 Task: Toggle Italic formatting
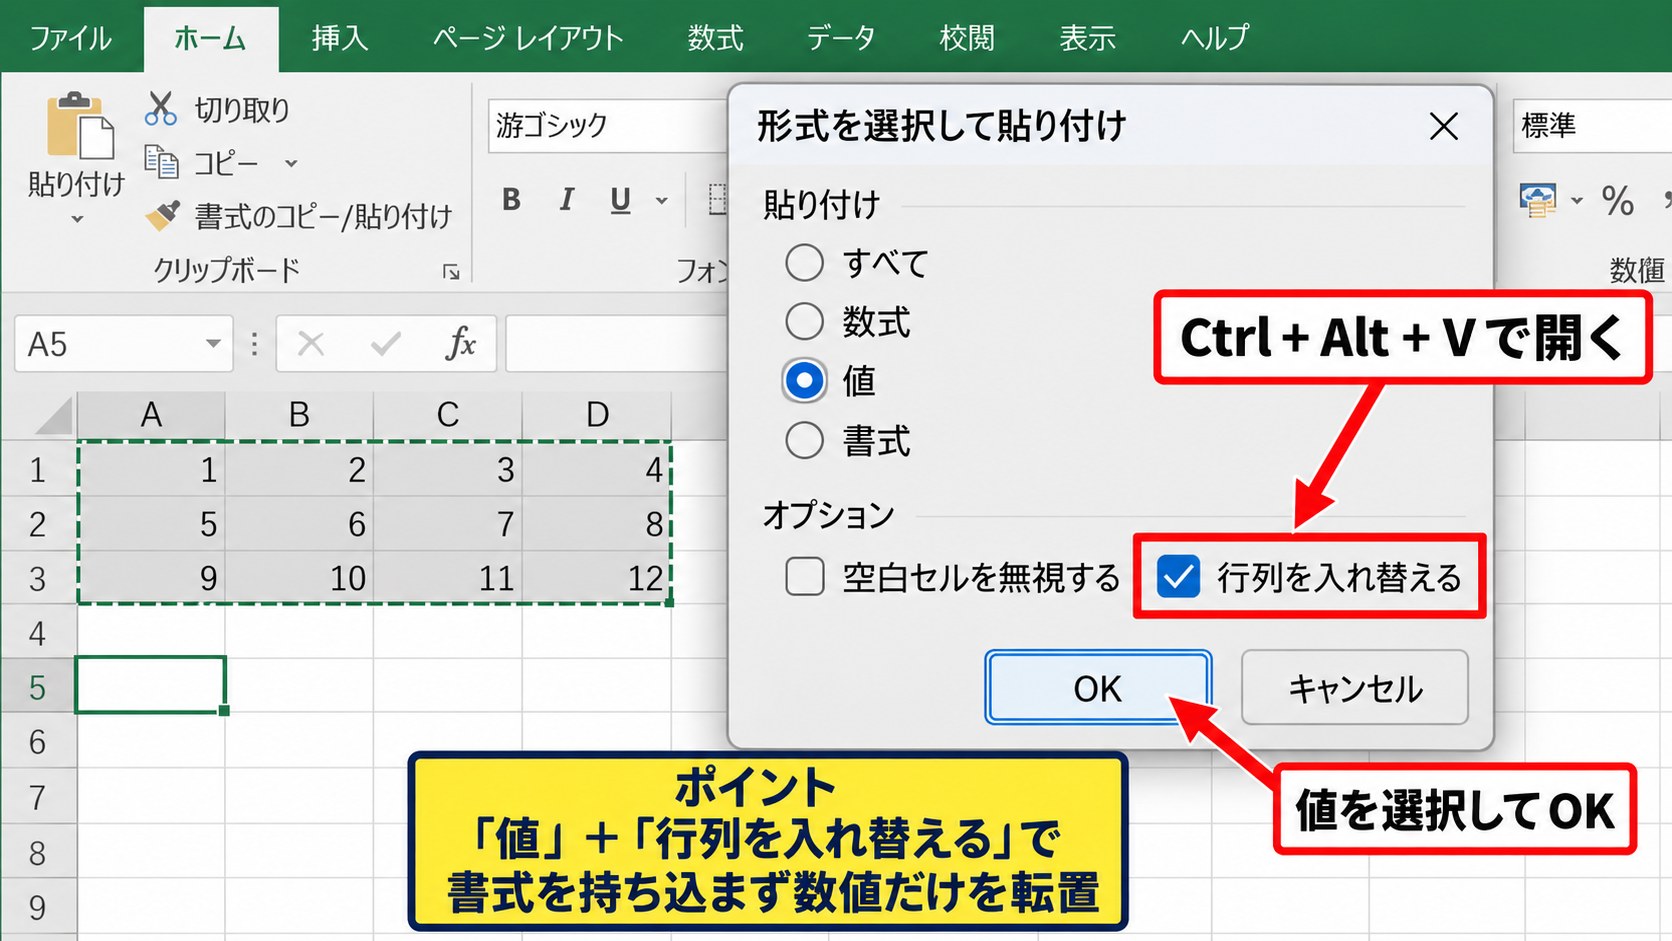tap(566, 199)
